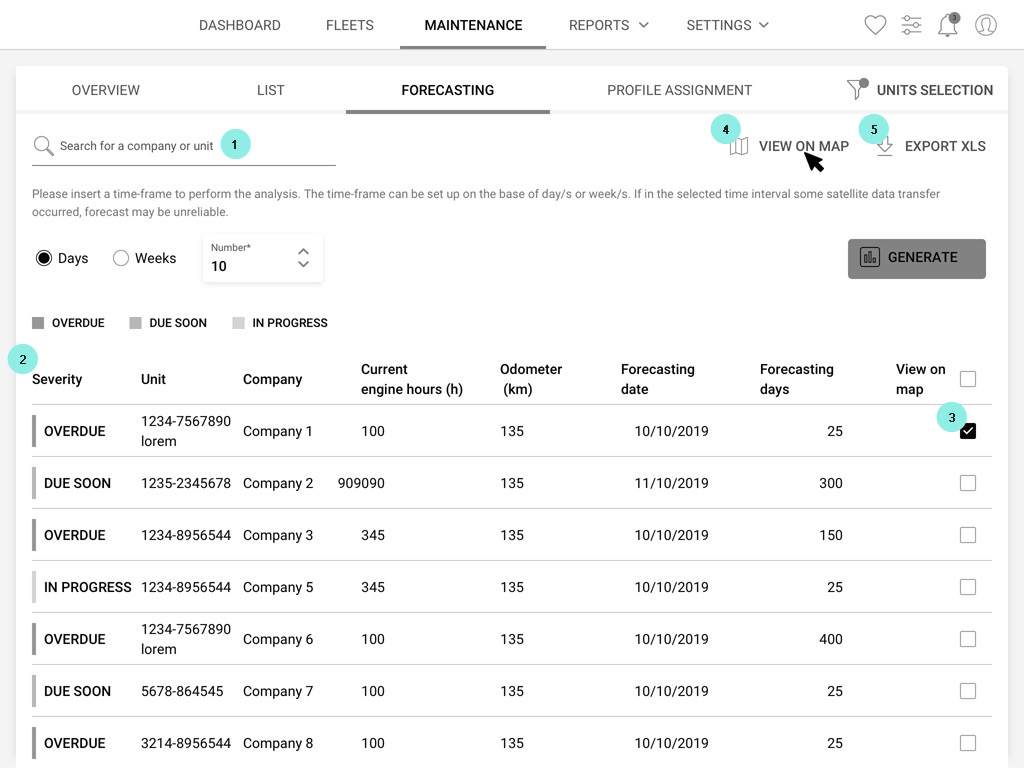
Task: Select the Days radio button
Action: pos(44,258)
